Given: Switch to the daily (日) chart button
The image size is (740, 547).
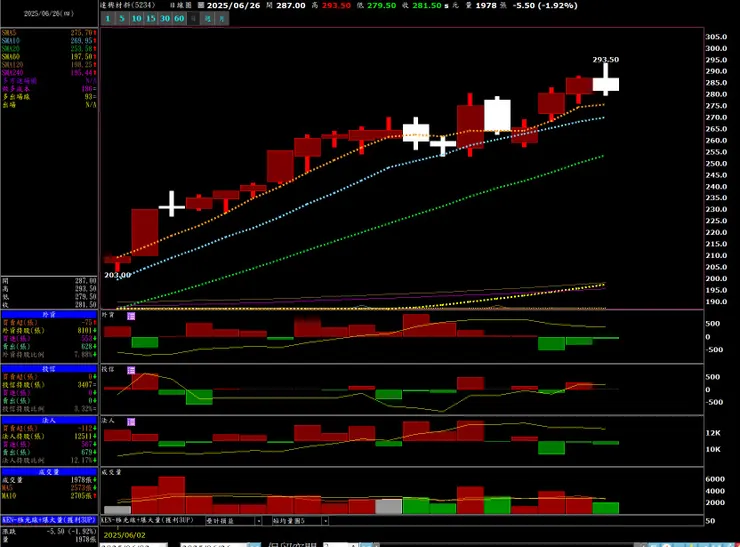Looking at the screenshot, I should coord(193,18).
